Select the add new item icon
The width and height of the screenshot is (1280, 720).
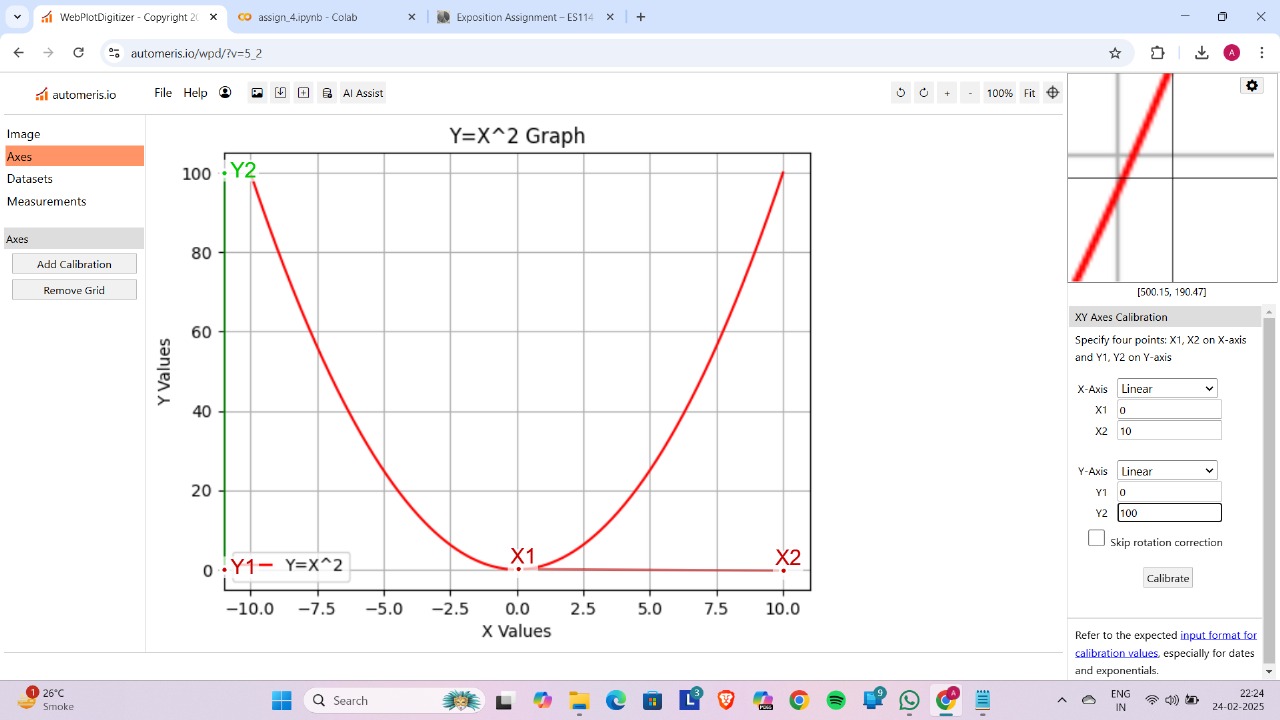[x=303, y=92]
